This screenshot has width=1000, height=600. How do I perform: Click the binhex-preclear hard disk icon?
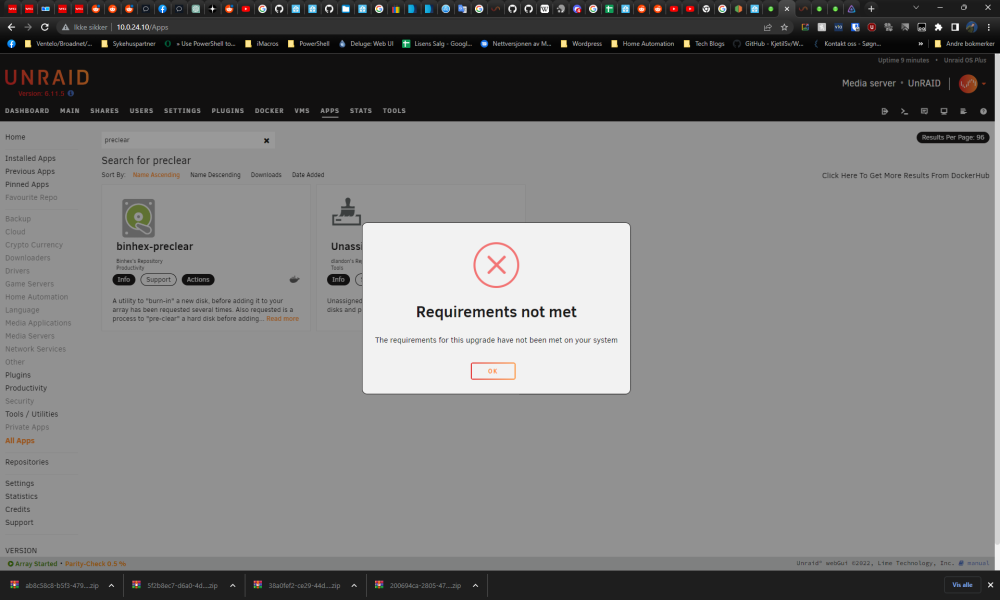(138, 218)
